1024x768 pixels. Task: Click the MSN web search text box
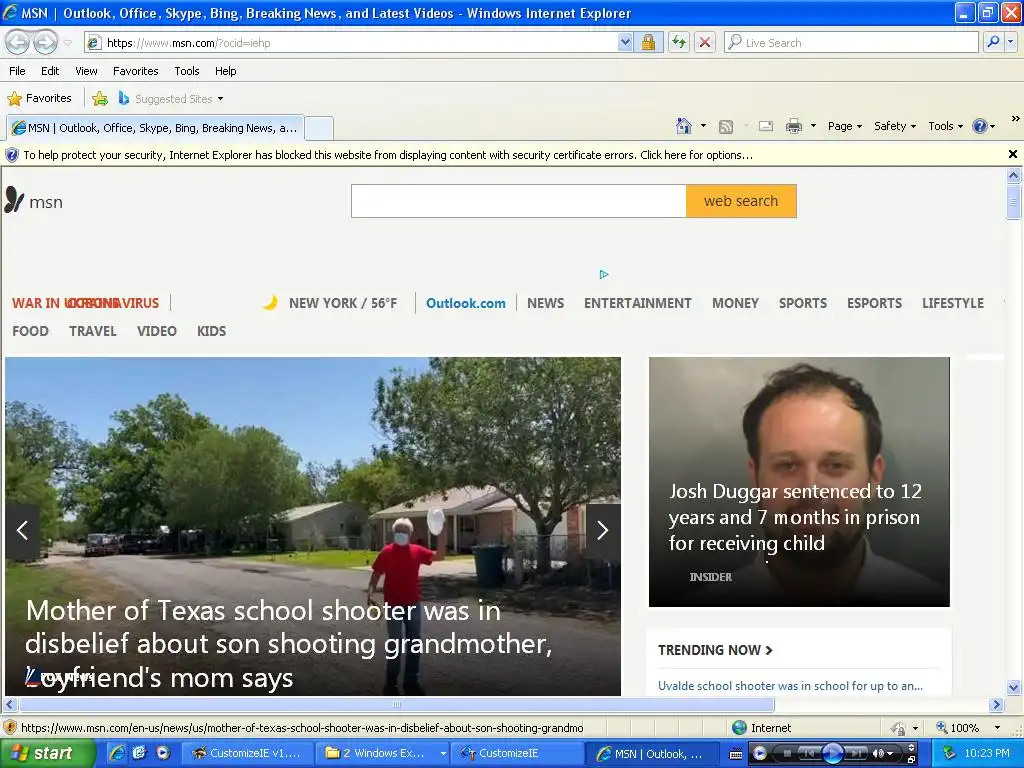click(519, 201)
